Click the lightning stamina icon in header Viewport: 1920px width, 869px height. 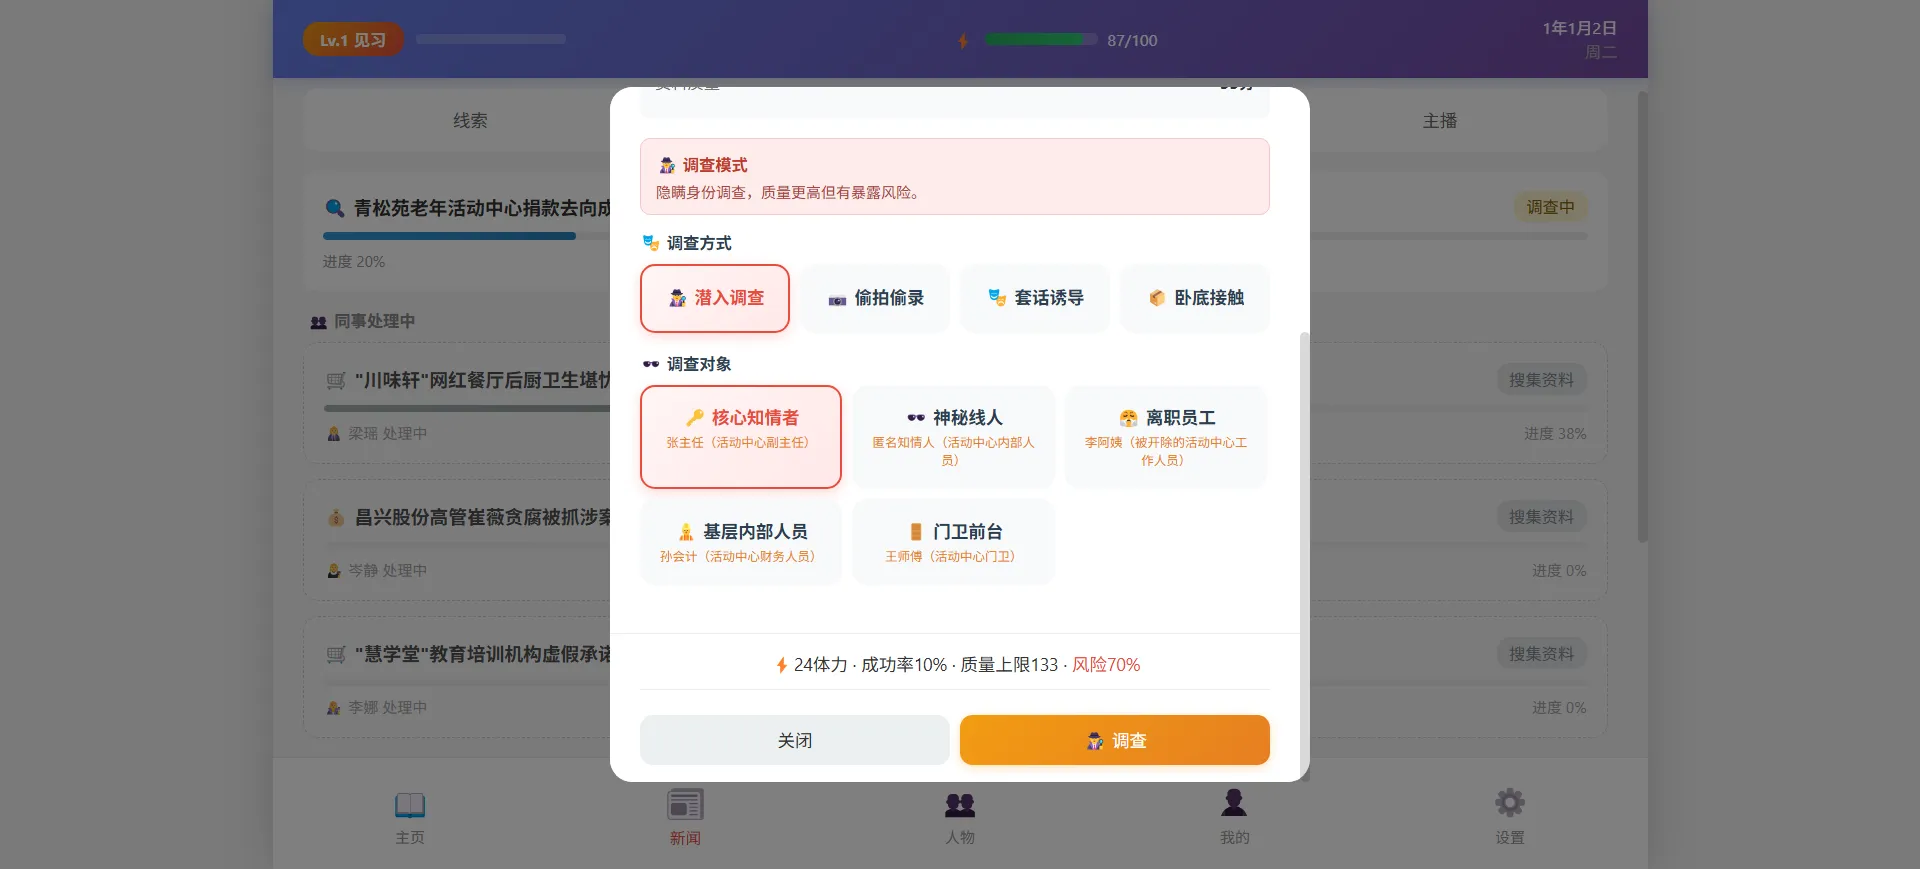(963, 41)
